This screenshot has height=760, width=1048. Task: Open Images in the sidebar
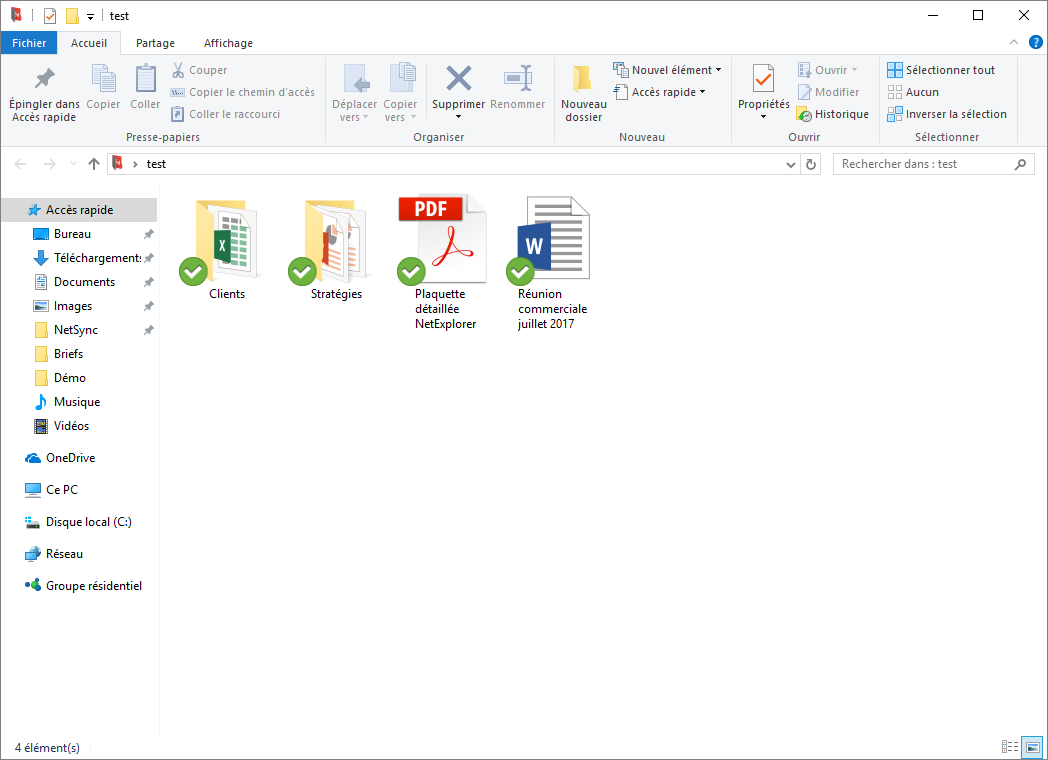pyautogui.click(x=73, y=306)
